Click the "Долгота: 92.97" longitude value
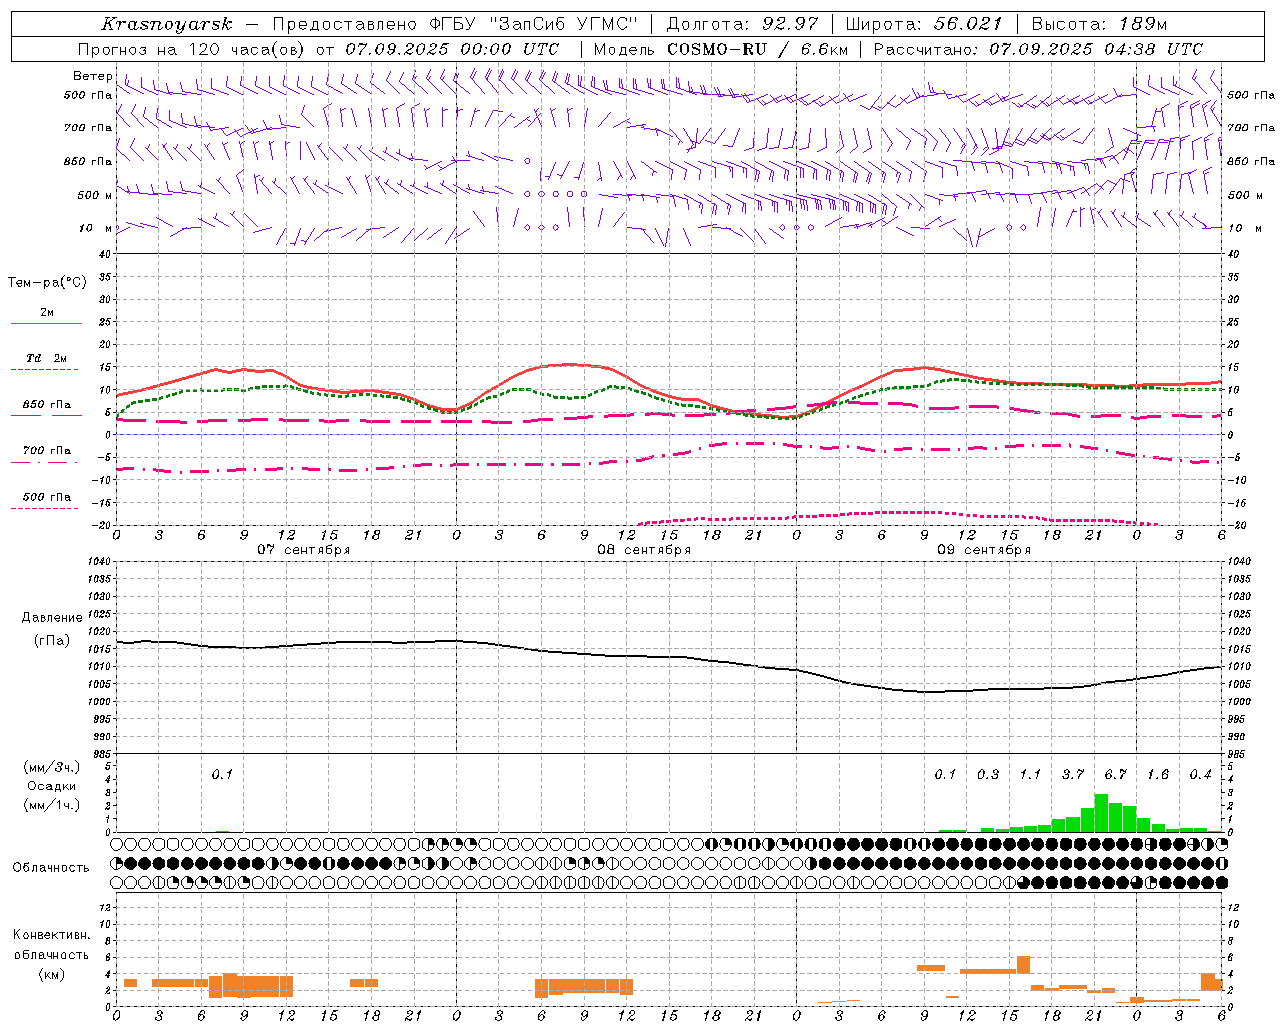Screen dimensions: 1280x1024 (x=742, y=24)
